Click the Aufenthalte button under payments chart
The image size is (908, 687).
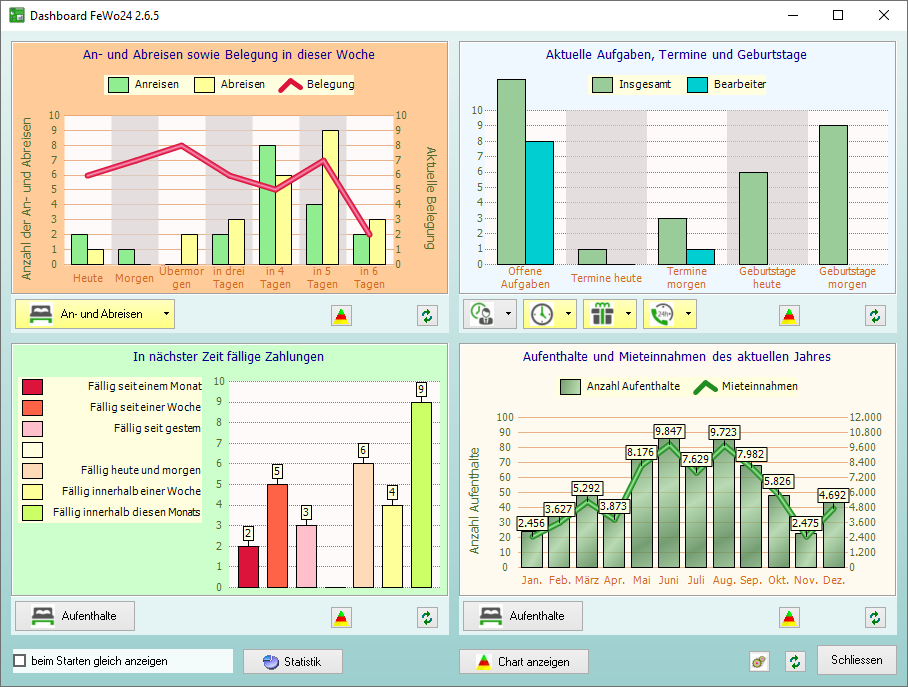(x=74, y=616)
